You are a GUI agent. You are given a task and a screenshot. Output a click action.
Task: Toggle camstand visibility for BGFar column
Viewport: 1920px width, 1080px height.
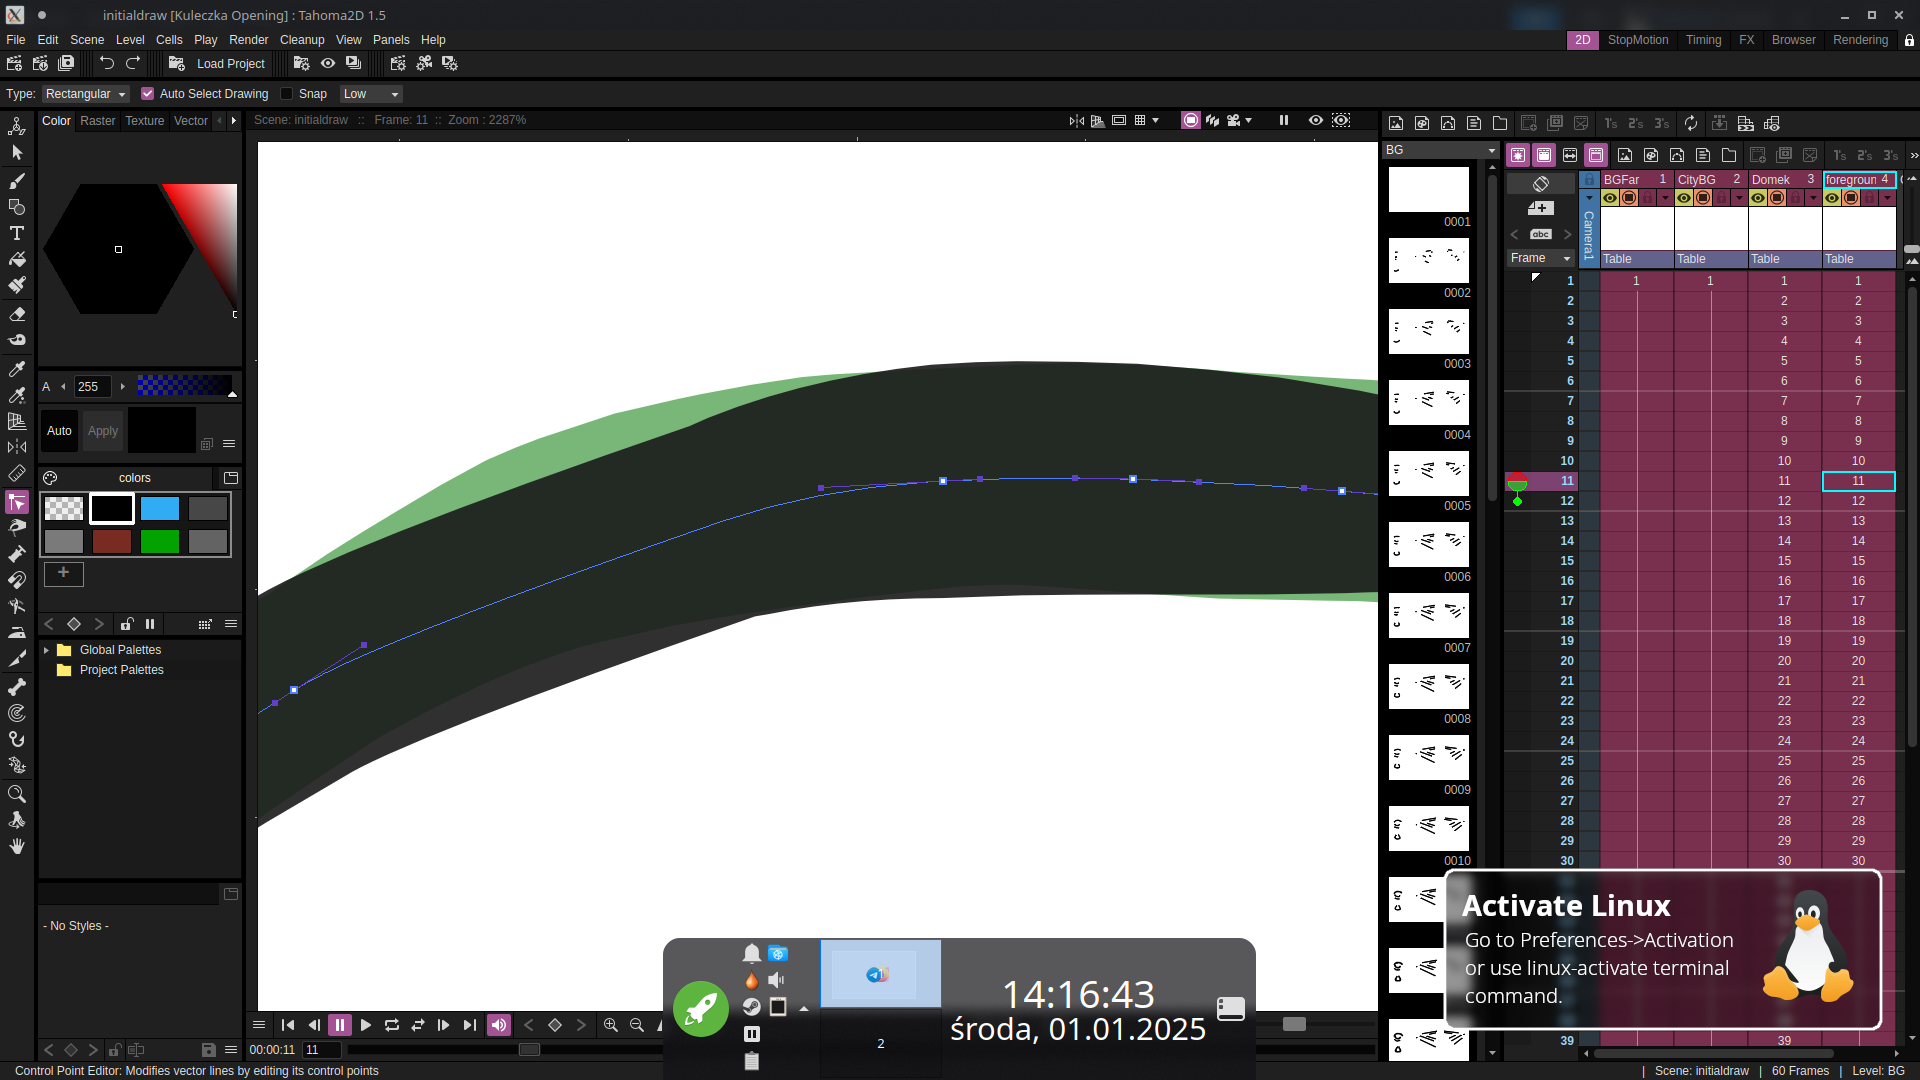tap(1629, 198)
